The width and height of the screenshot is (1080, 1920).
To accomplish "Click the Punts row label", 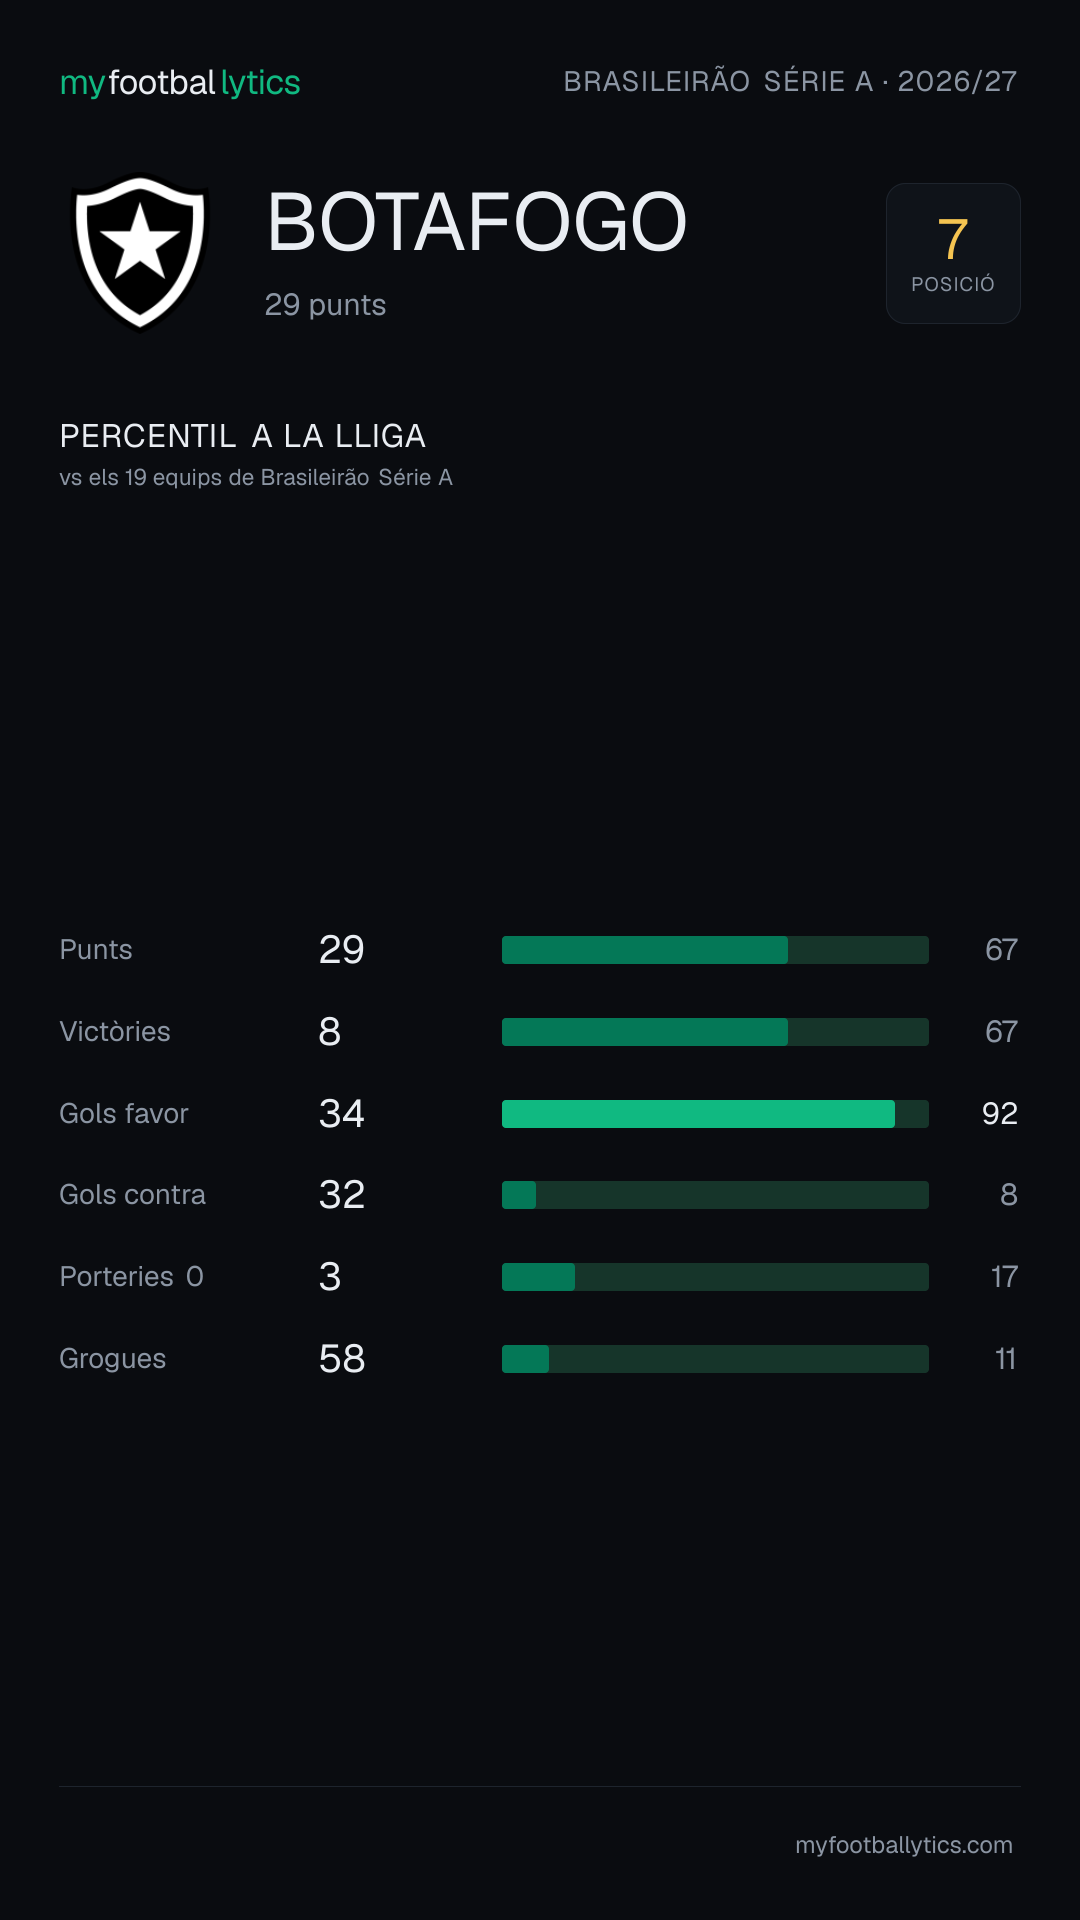I will (96, 950).
